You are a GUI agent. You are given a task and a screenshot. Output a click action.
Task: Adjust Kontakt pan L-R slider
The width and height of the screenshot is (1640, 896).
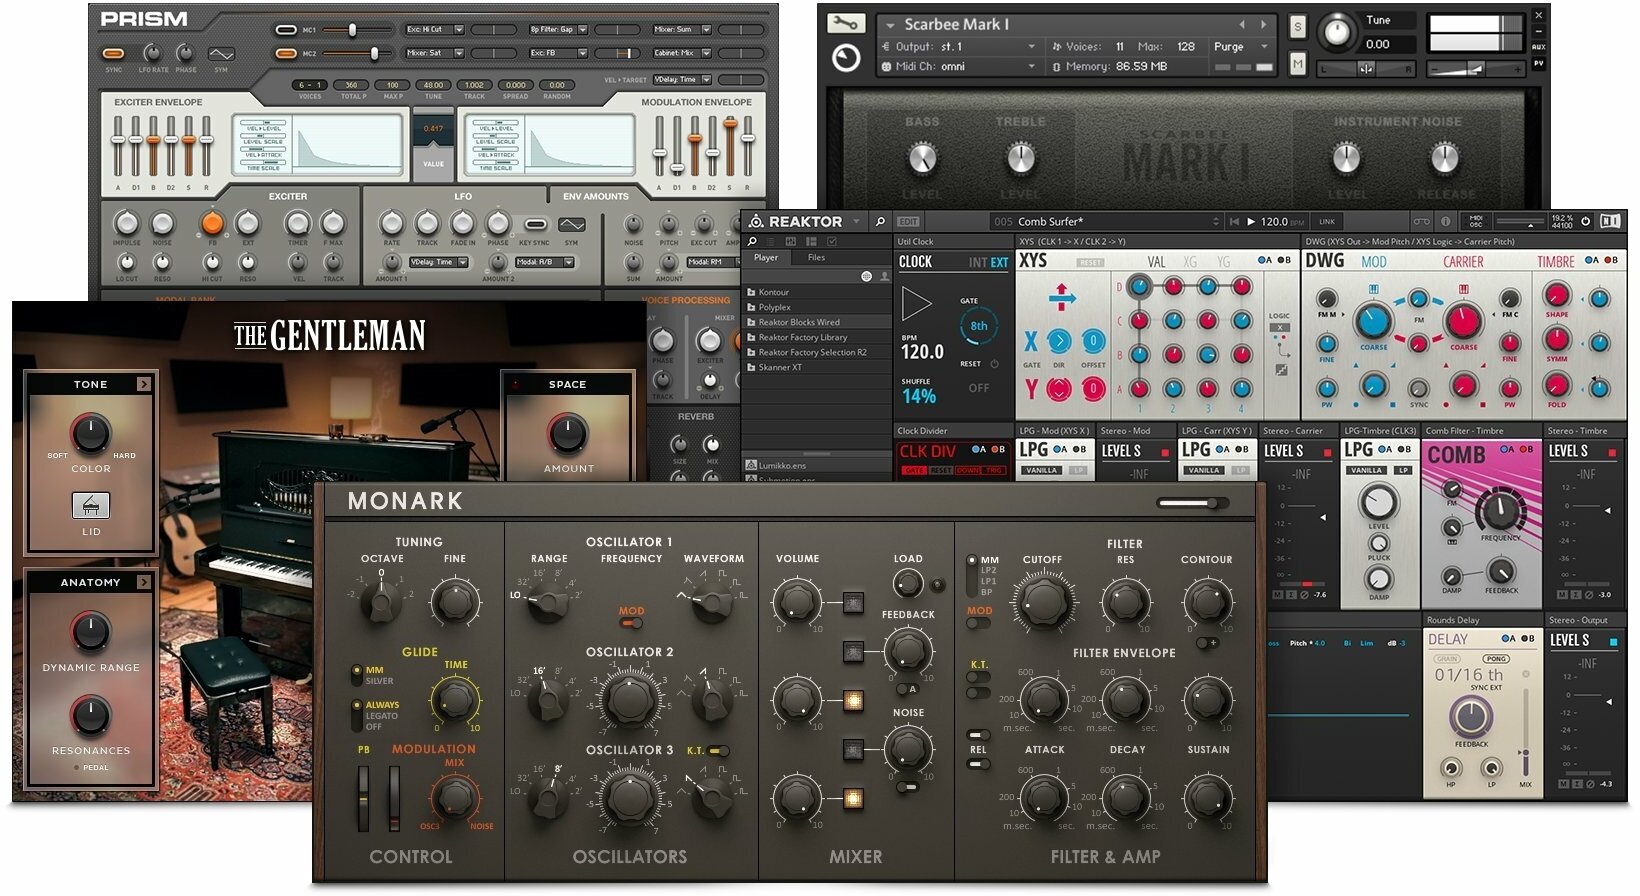(1366, 68)
